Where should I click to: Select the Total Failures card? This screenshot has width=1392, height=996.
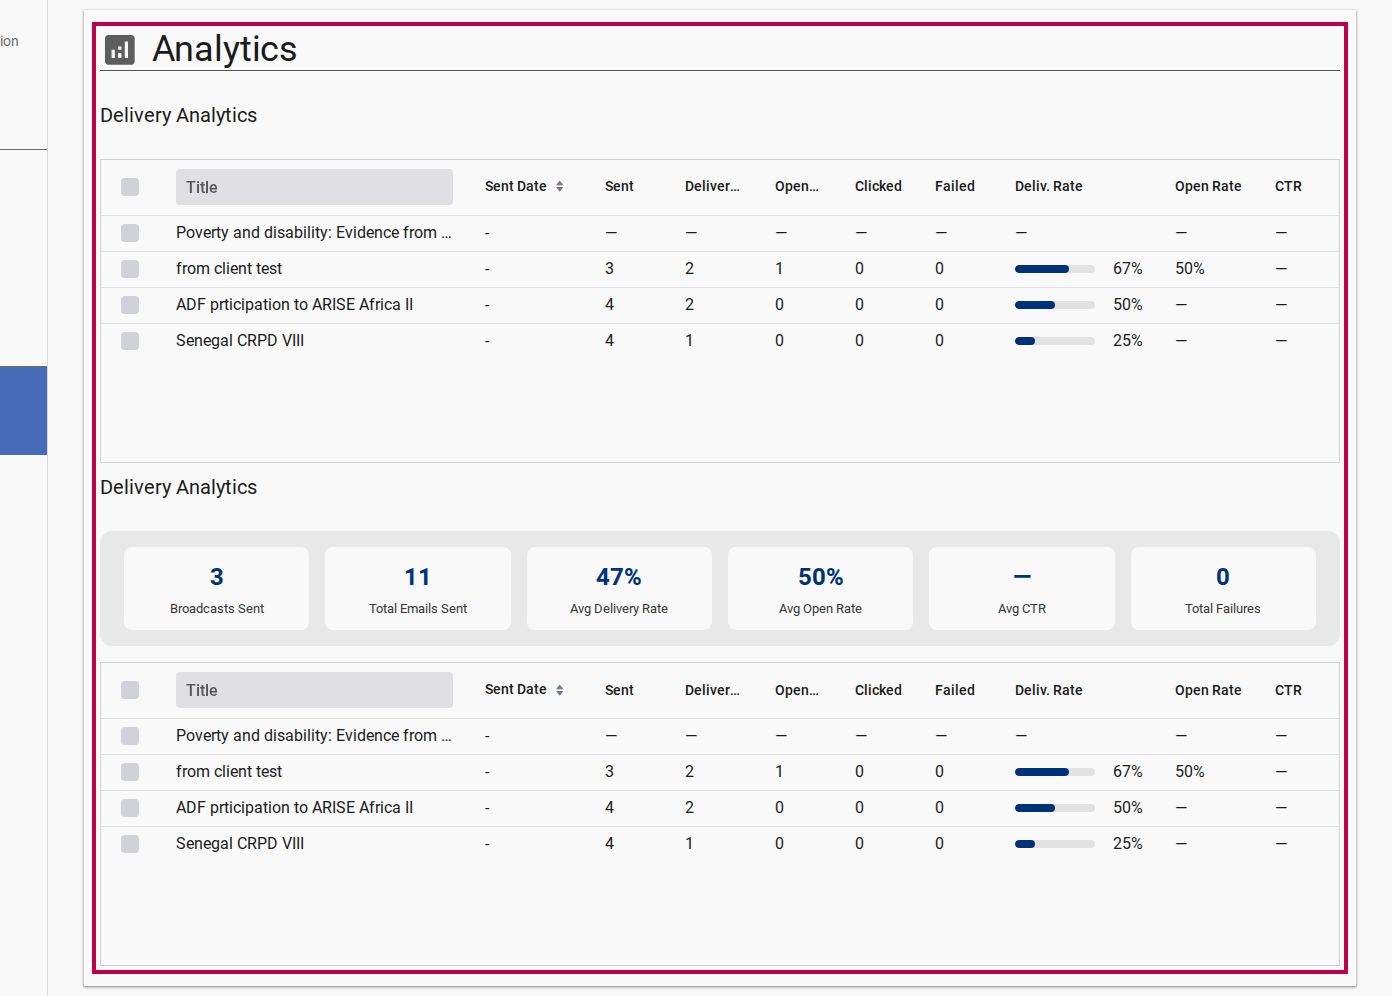tap(1223, 588)
